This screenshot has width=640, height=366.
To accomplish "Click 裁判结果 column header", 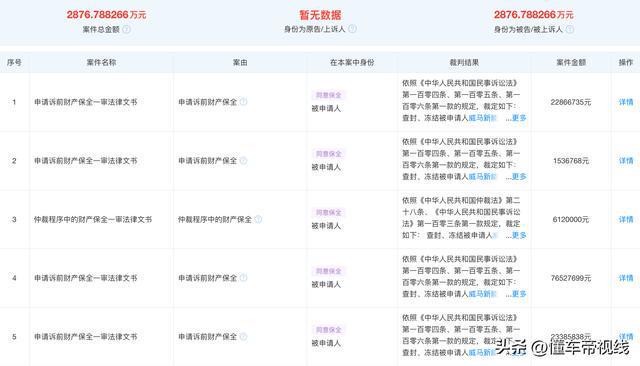I will click(464, 62).
